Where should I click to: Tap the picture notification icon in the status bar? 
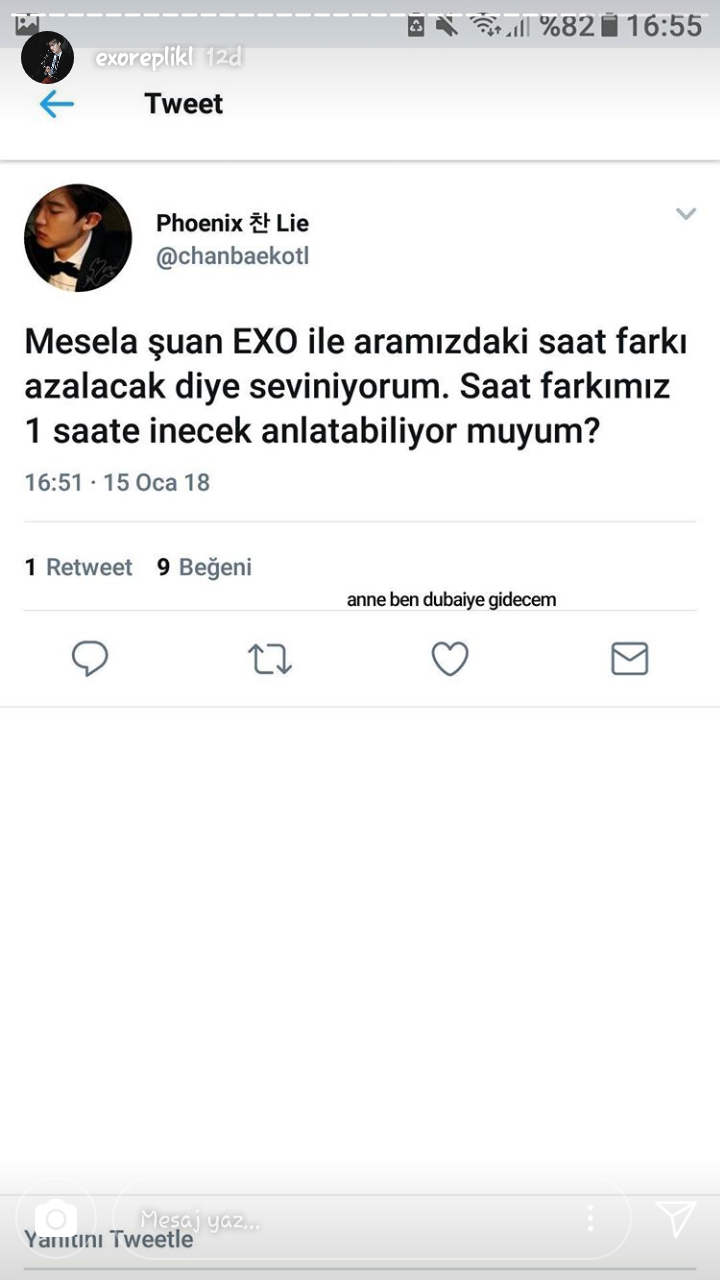[x=27, y=24]
